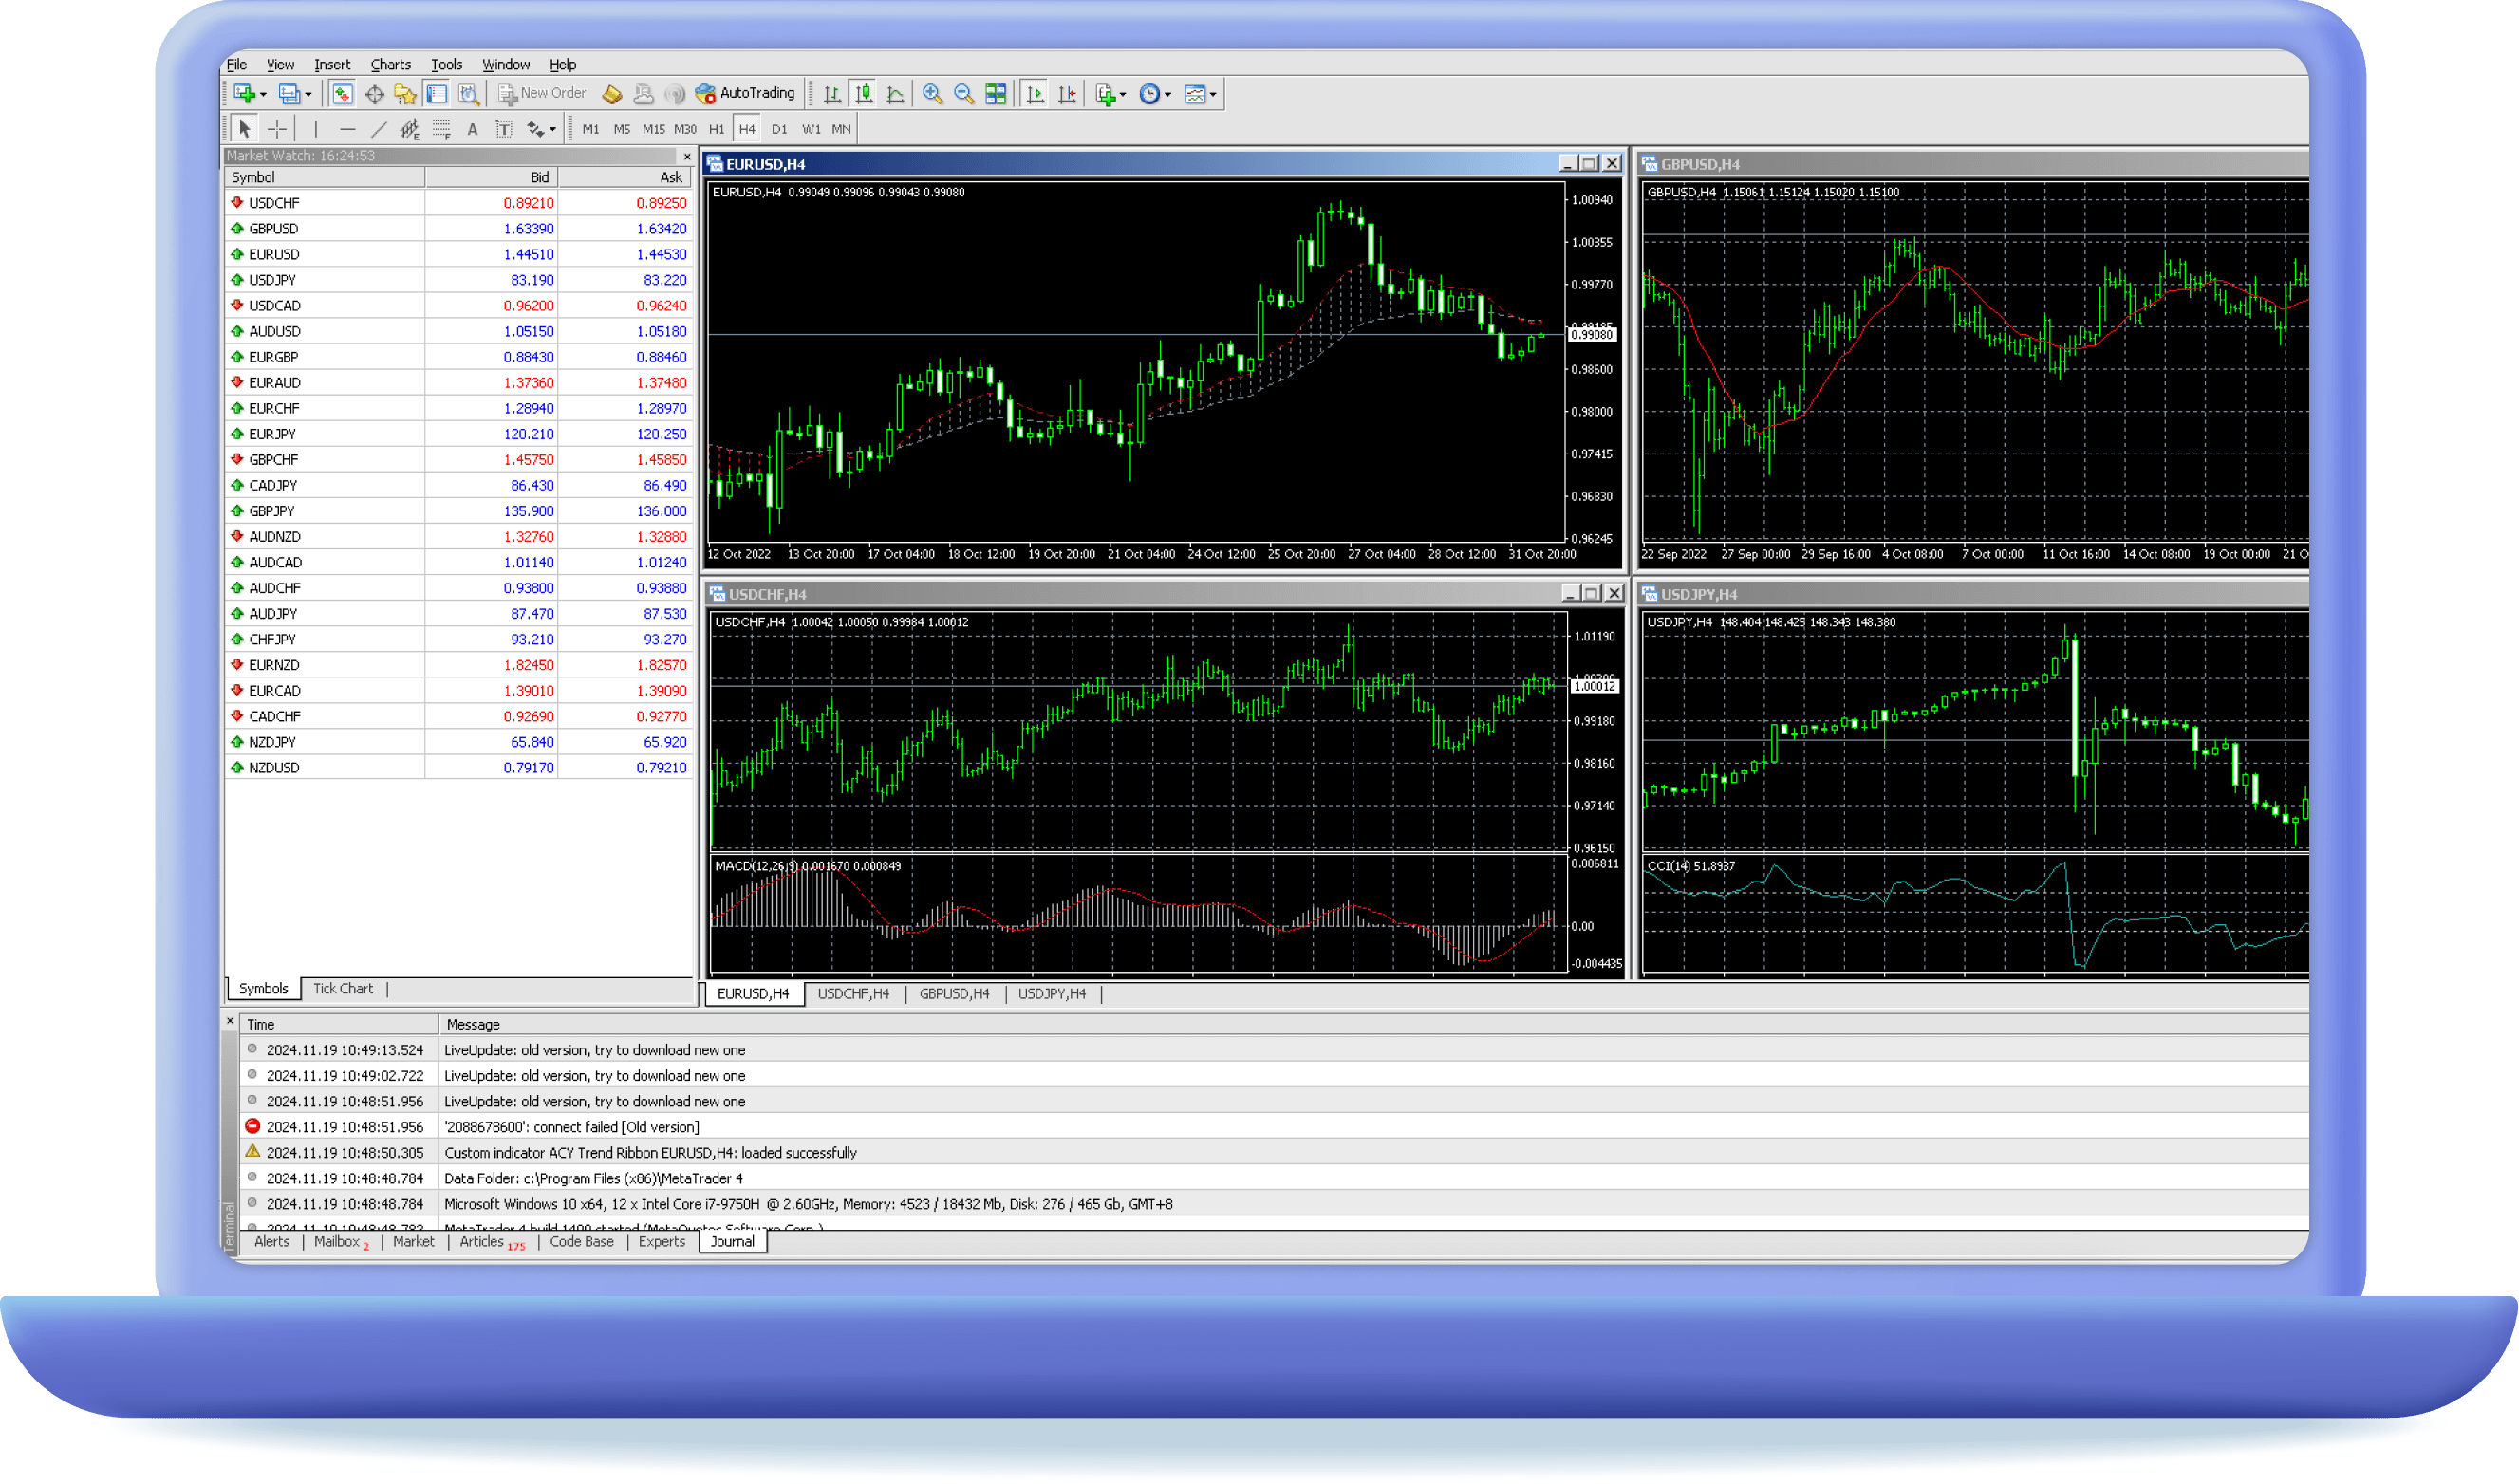Switch to M15 timeframe
2519x1484 pixels.
[653, 129]
